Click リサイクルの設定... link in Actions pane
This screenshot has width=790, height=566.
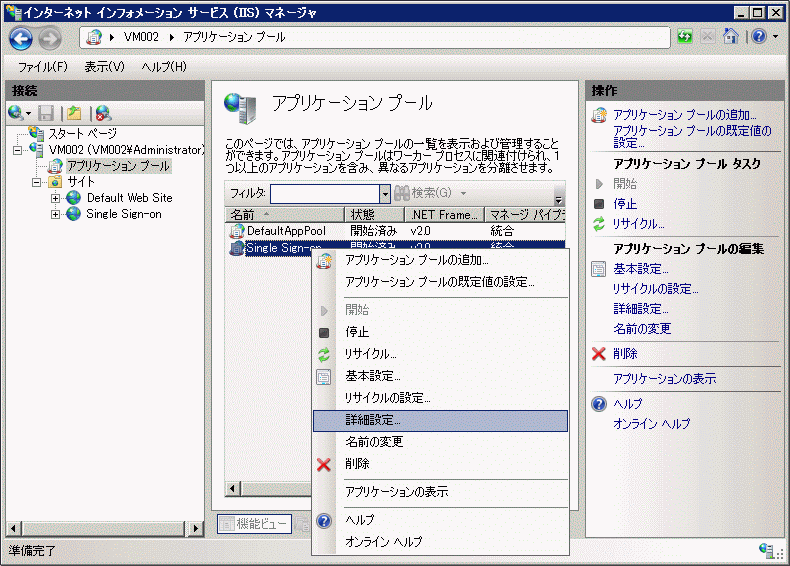tap(655, 289)
